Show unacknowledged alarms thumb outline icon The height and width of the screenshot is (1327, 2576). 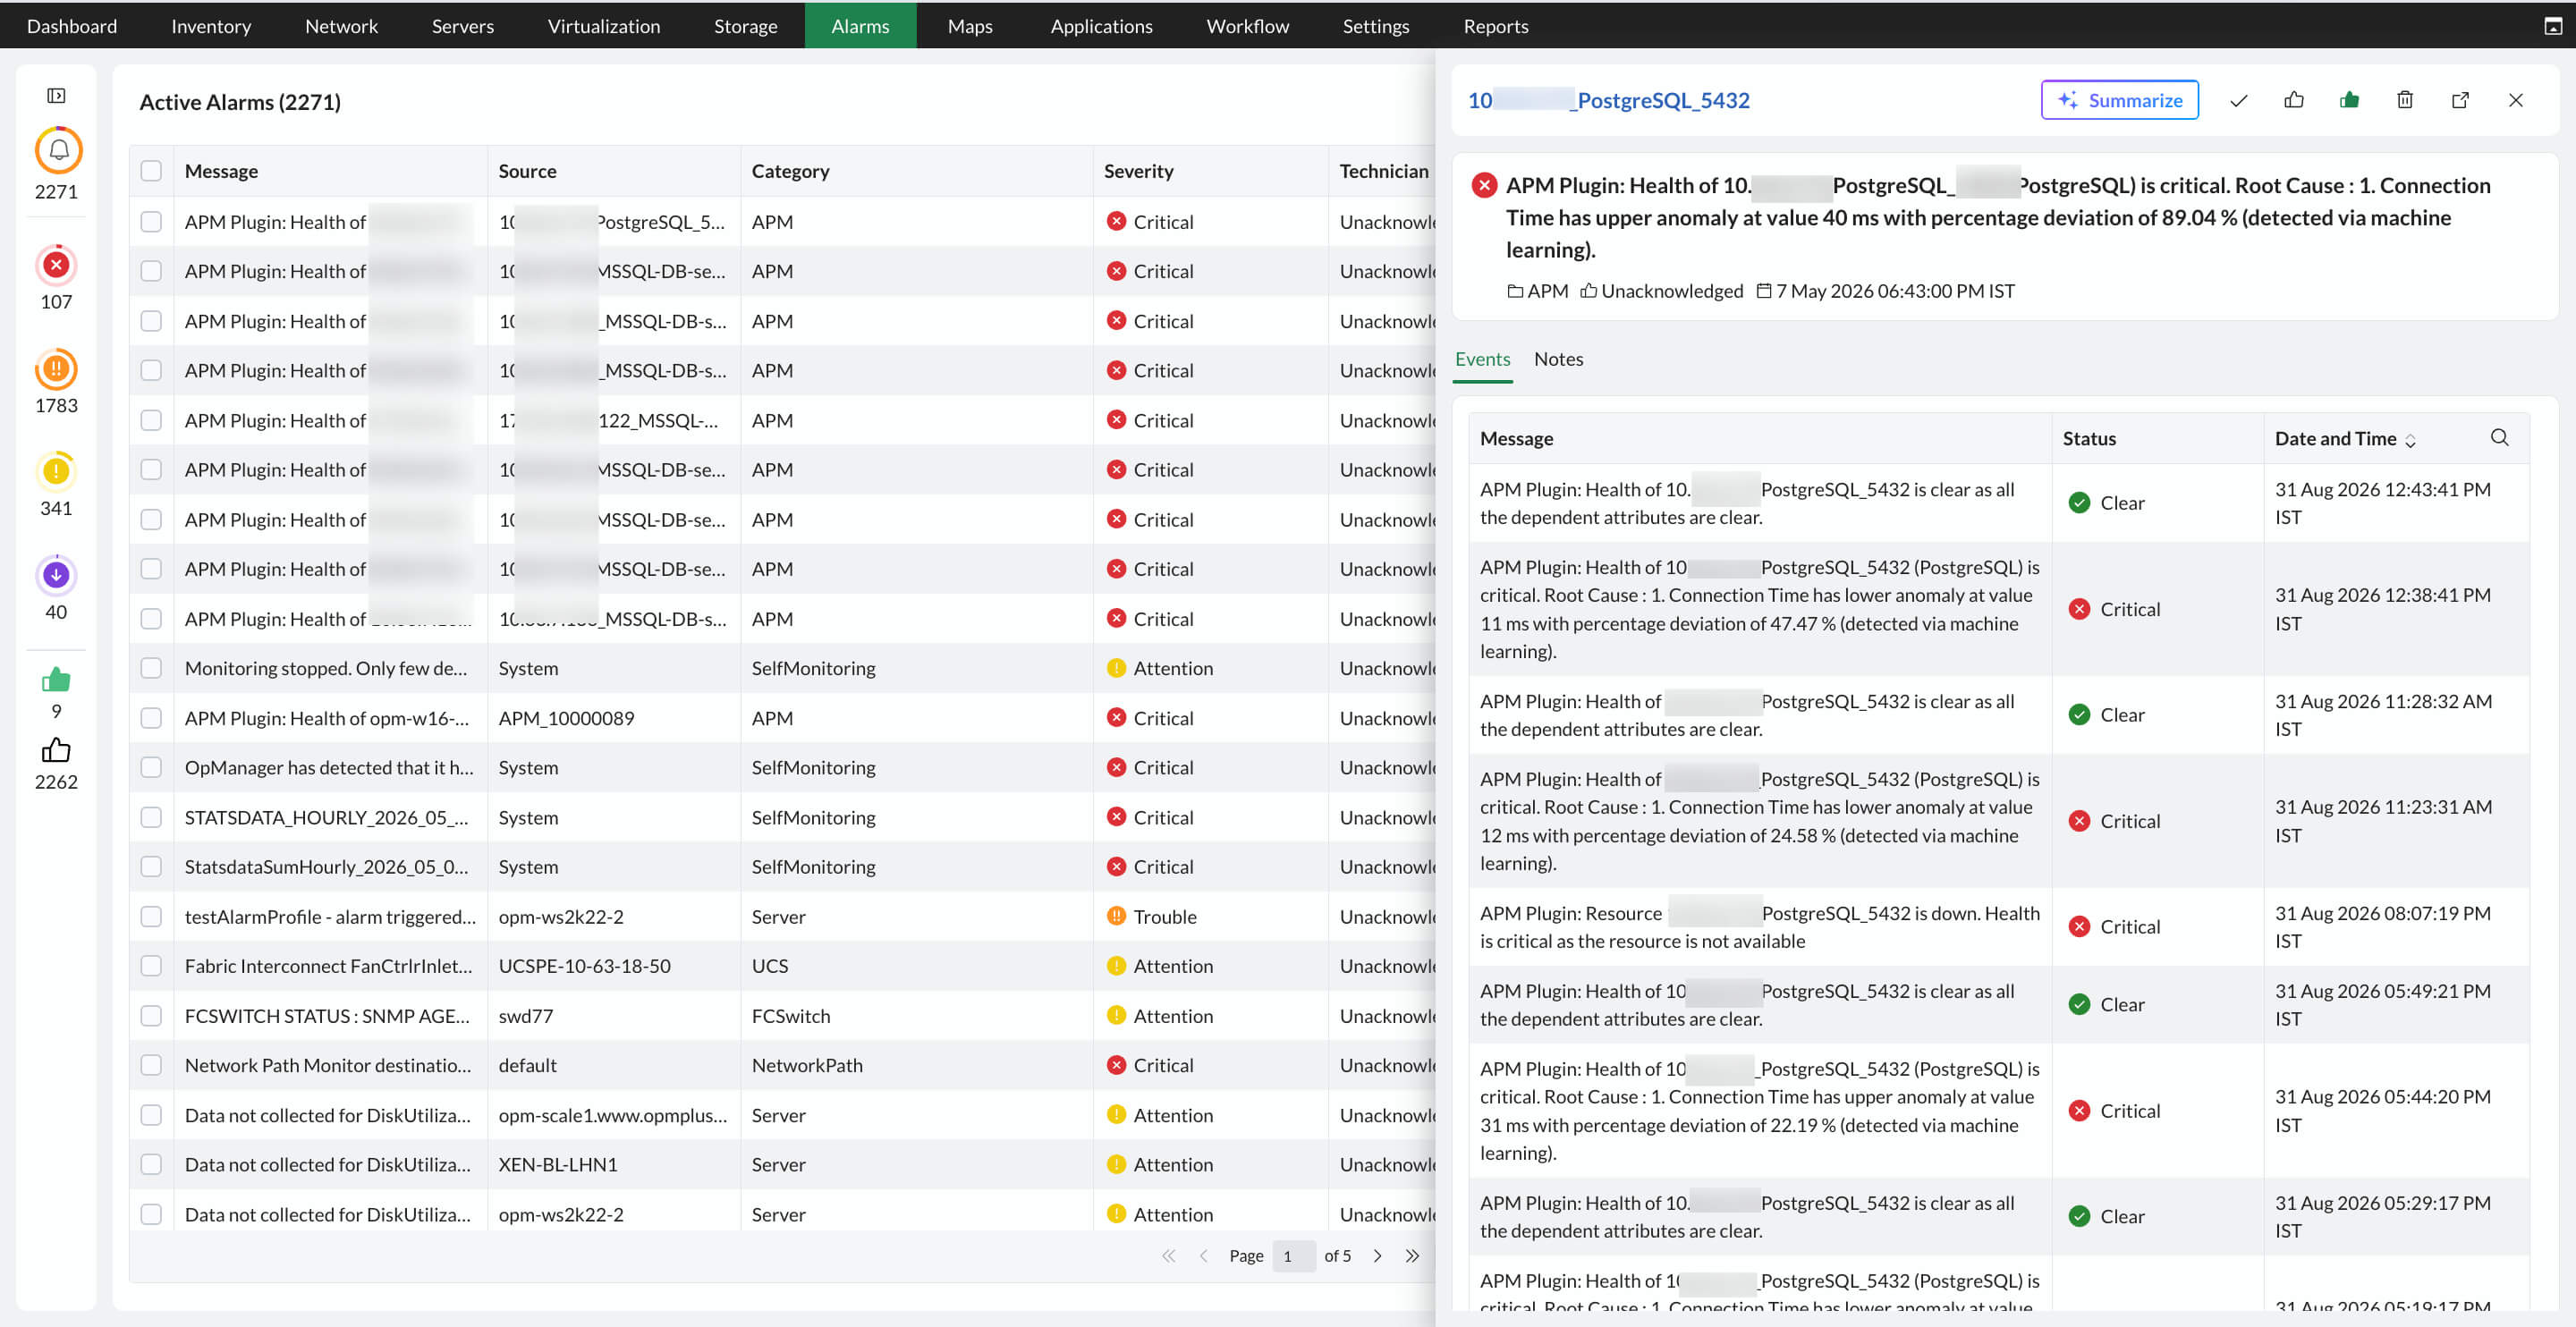(x=56, y=750)
